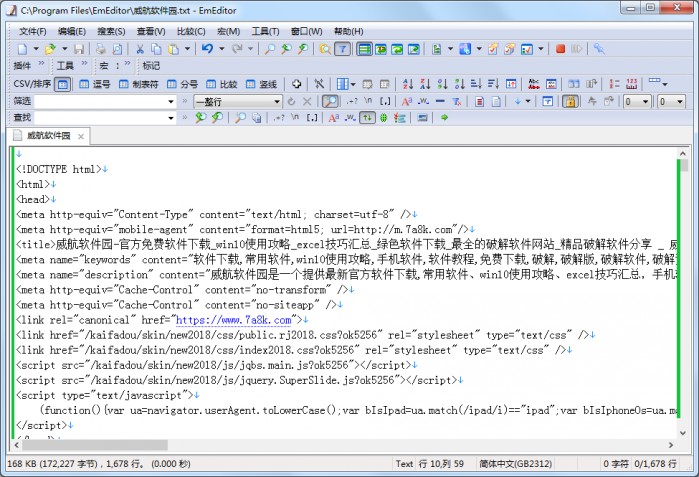
Task: Click the <!DOCTYPE html> line
Action: coord(59,169)
